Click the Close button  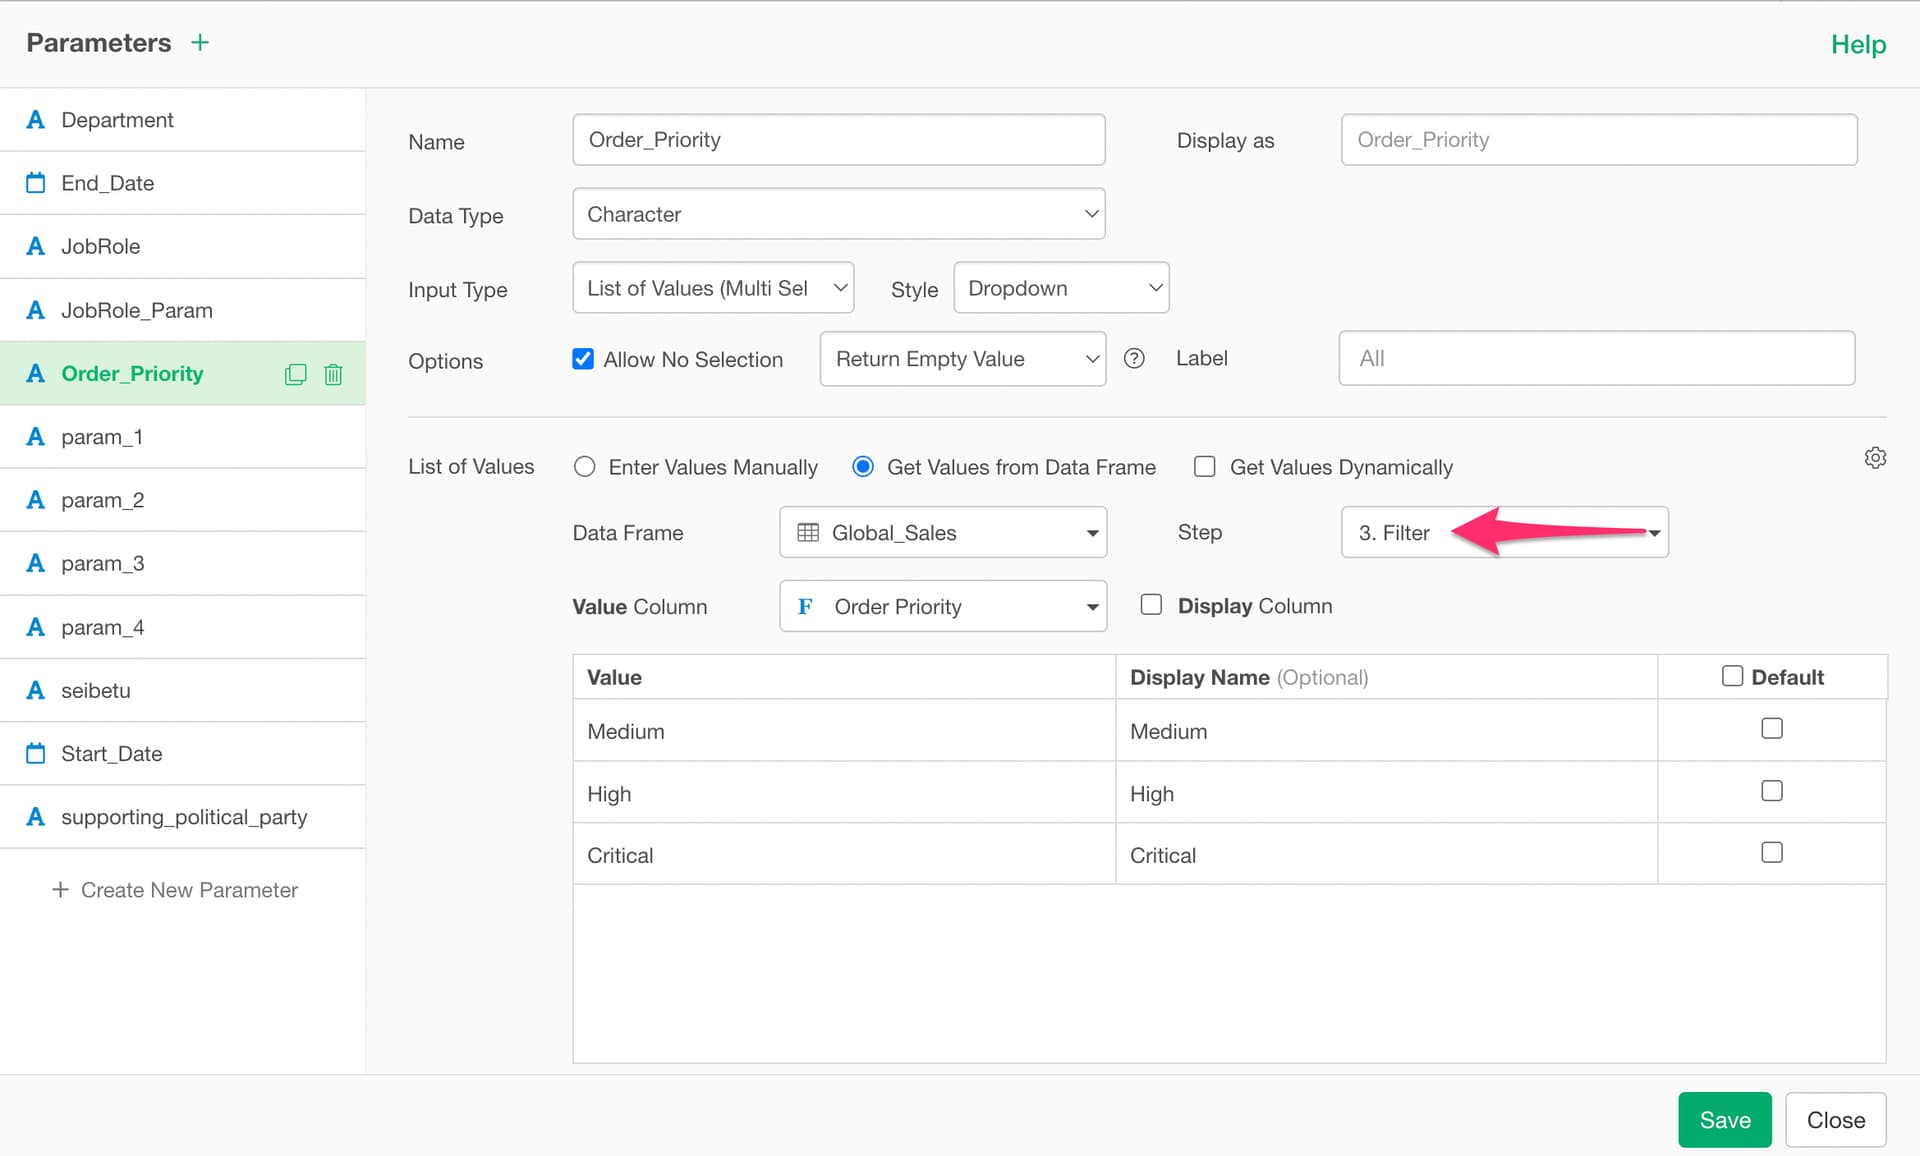pyautogui.click(x=1835, y=1119)
